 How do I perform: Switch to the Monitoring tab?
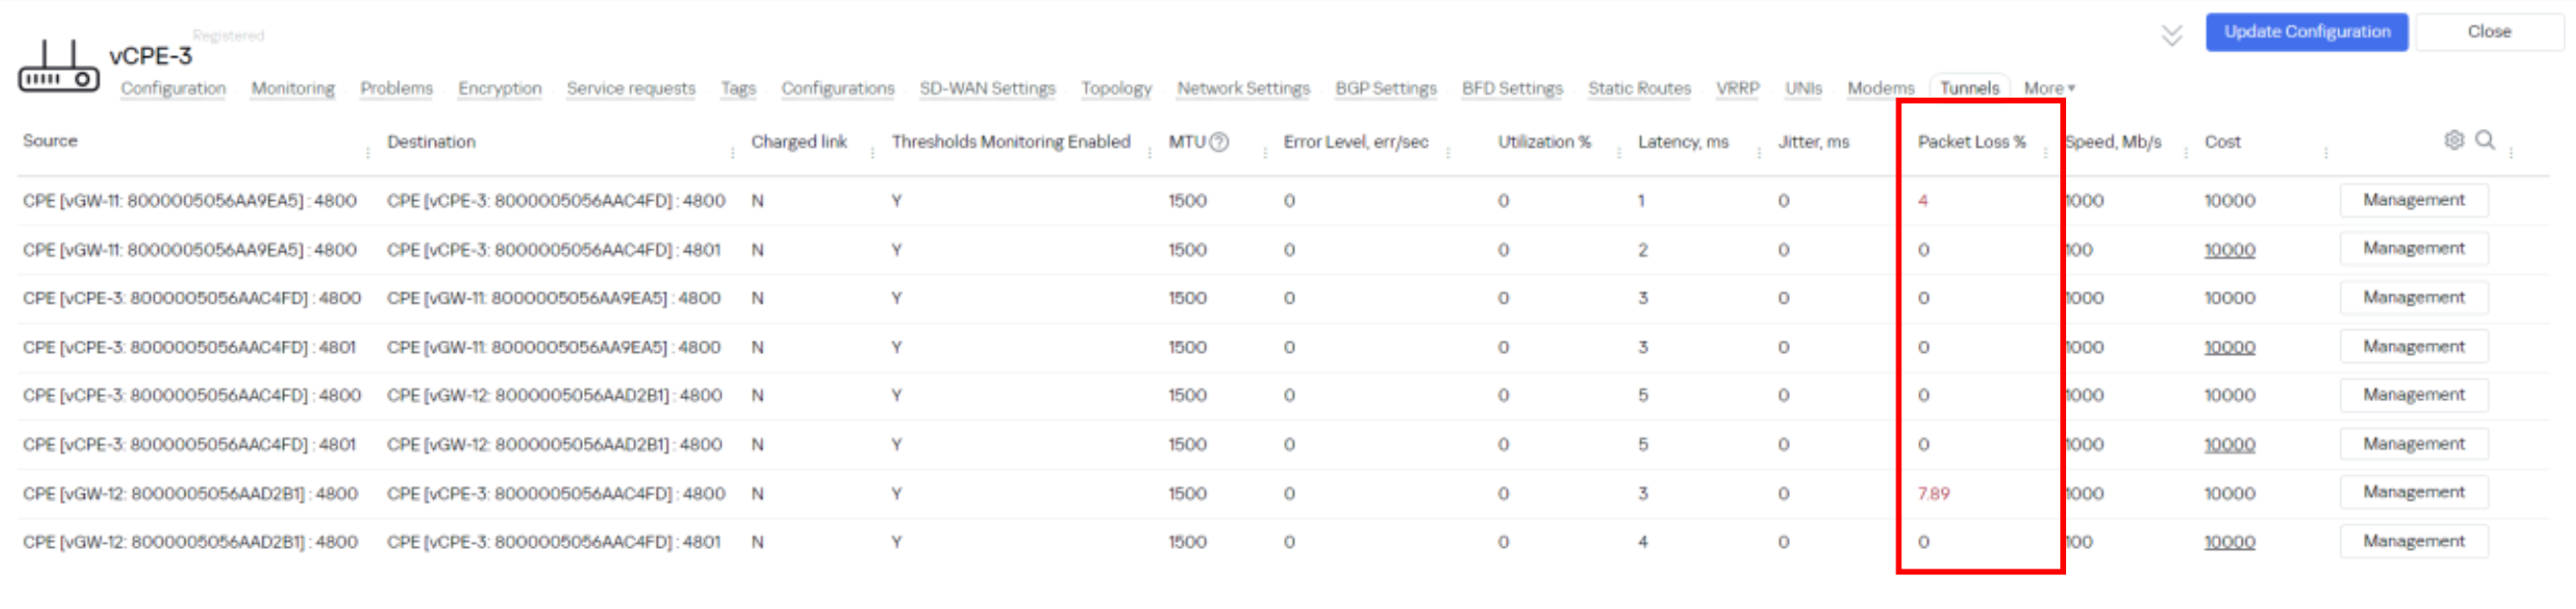coord(293,88)
